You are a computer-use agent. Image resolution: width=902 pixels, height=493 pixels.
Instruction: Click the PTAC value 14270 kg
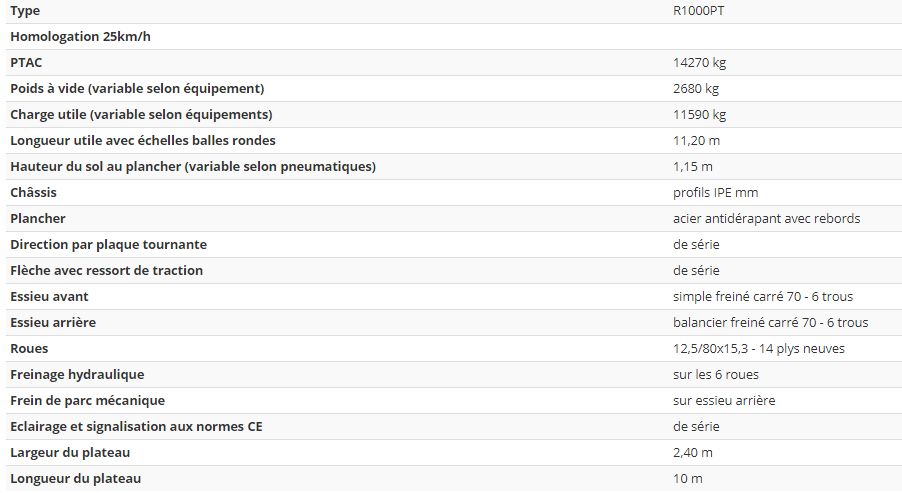(x=699, y=62)
